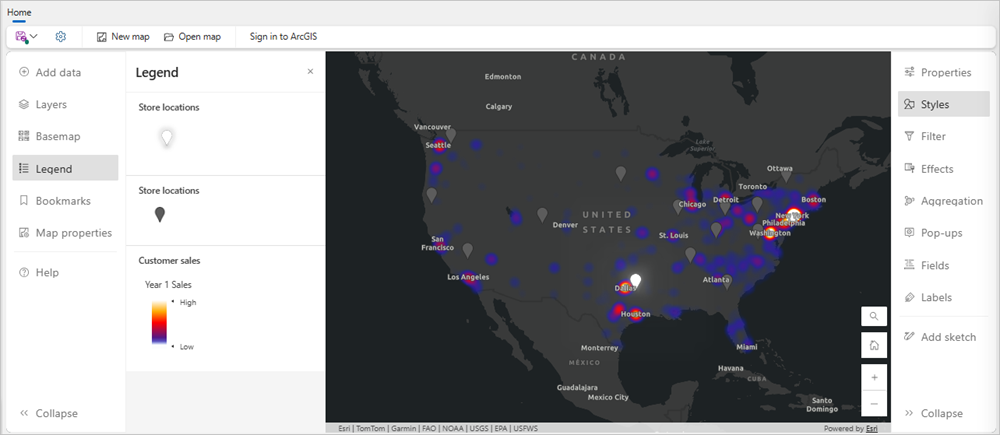Click the gray store pin near Atlanta
1000x435 pixels.
(726, 282)
